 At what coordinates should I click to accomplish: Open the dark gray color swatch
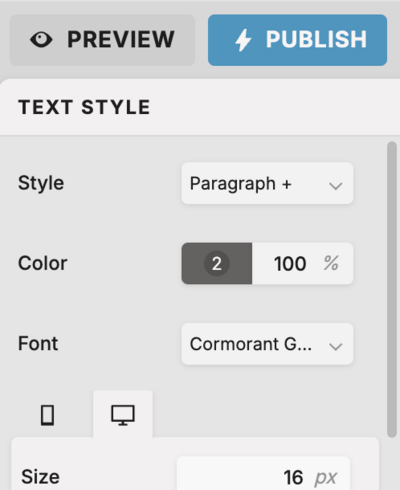pos(217,264)
